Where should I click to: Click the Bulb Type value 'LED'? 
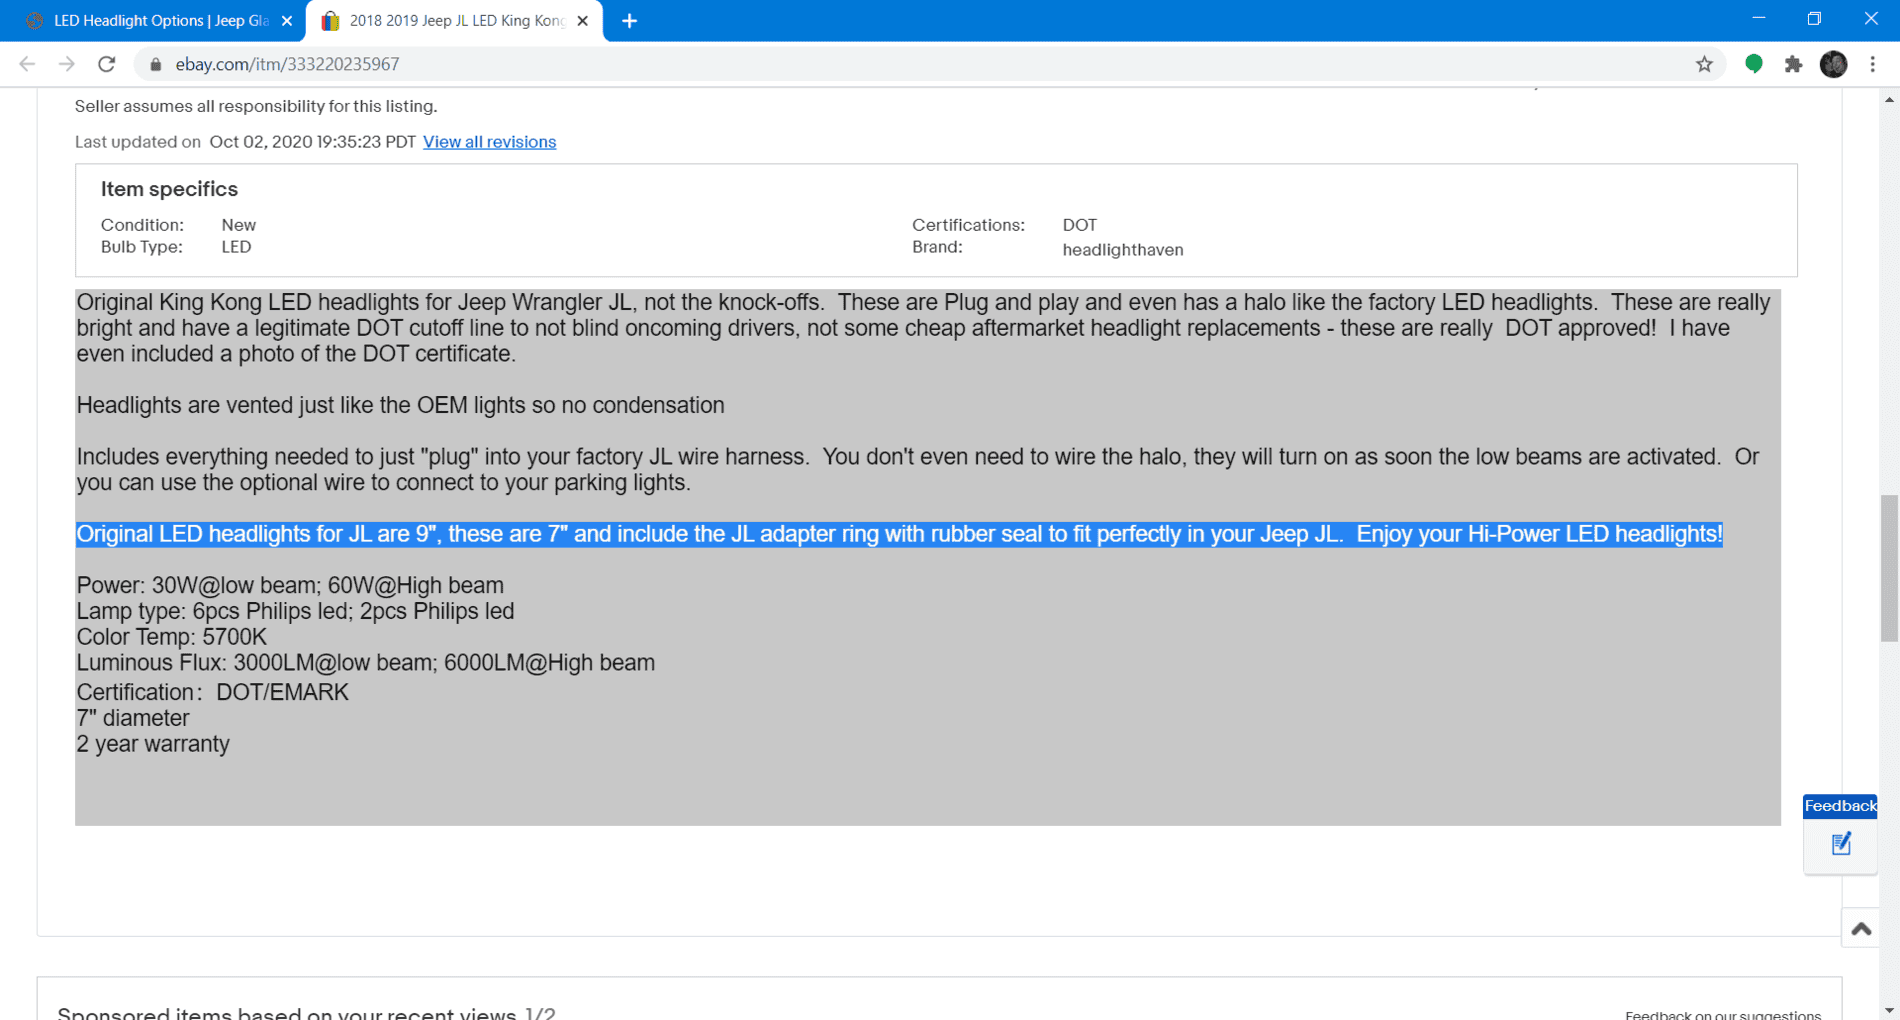tap(236, 247)
